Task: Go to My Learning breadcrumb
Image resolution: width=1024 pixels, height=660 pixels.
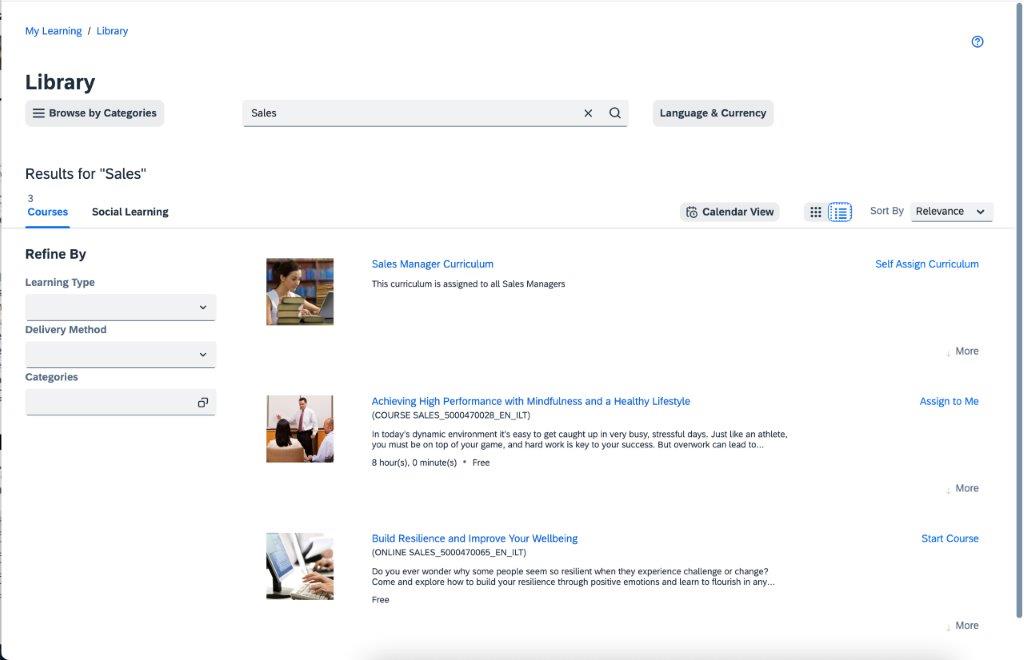Action: (x=54, y=31)
